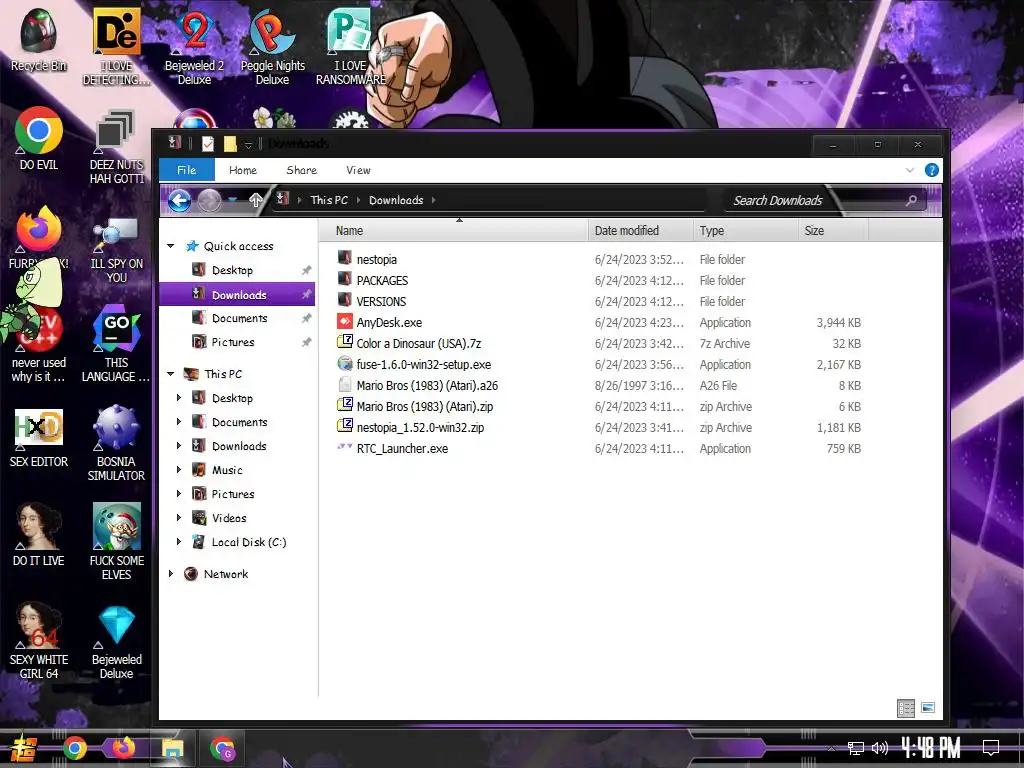
Task: Open I LOVE RANSOMWARE desktop shortcut
Action: (351, 47)
